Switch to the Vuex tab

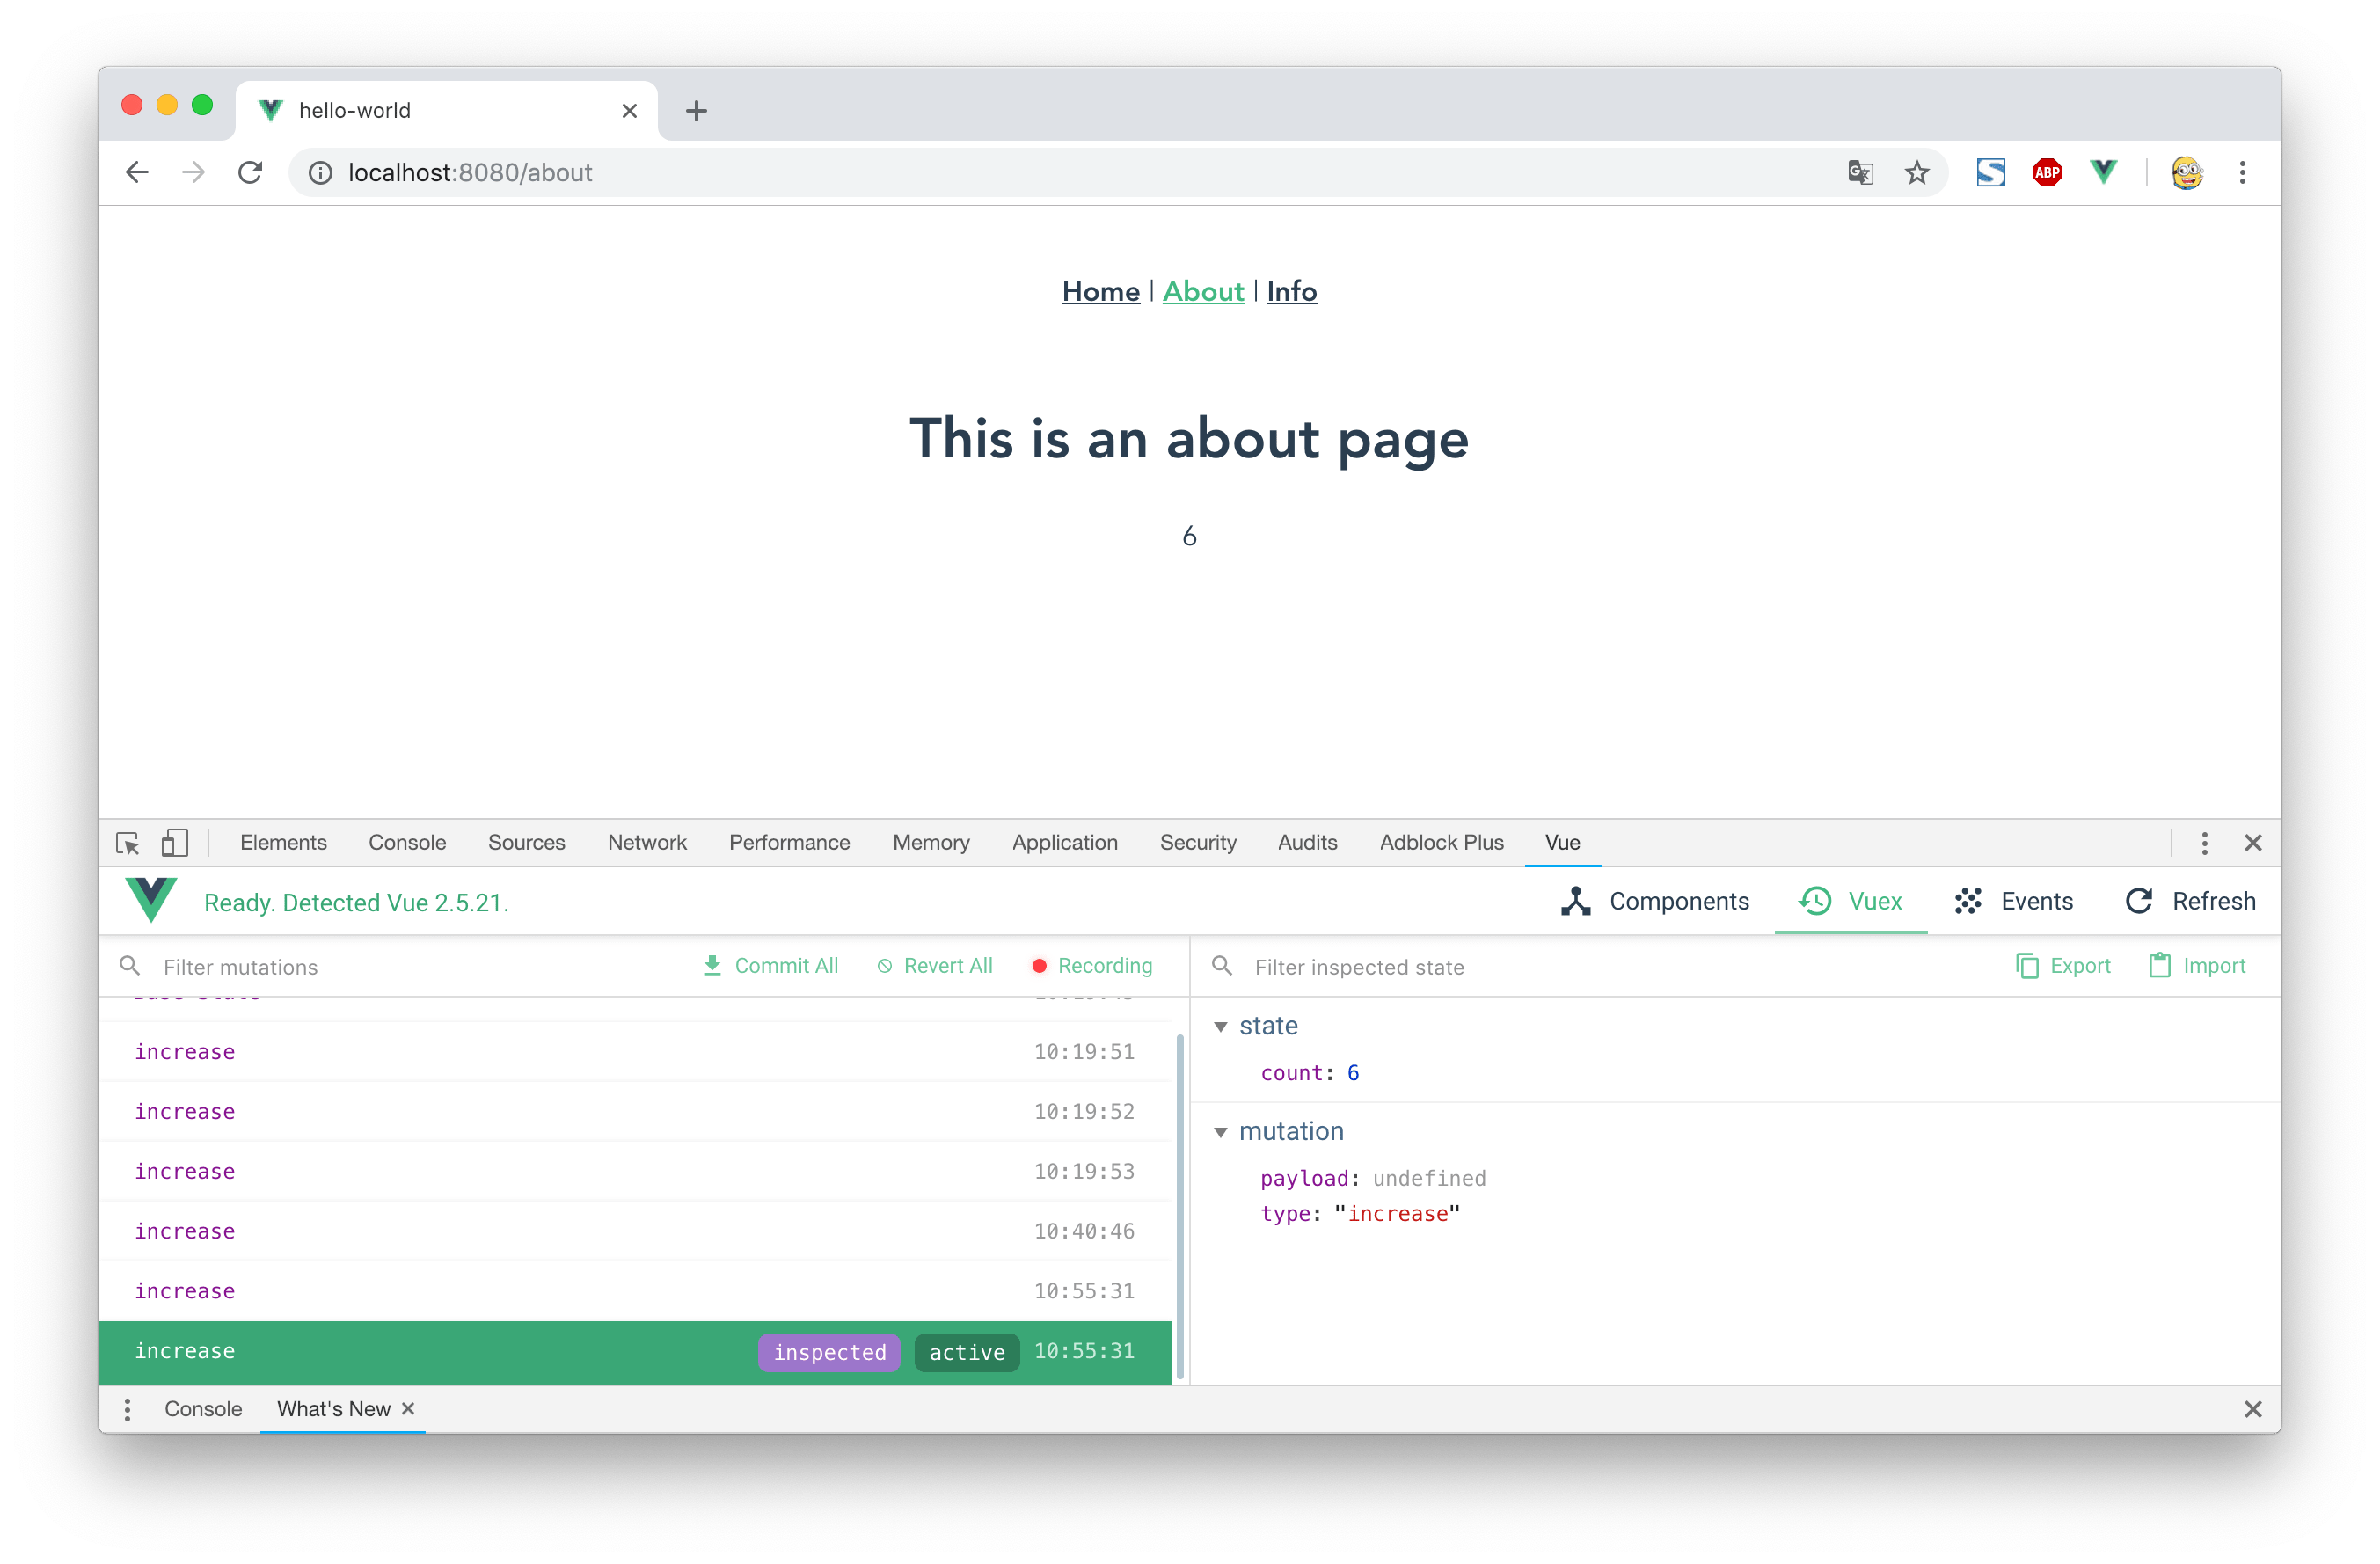(x=1851, y=901)
